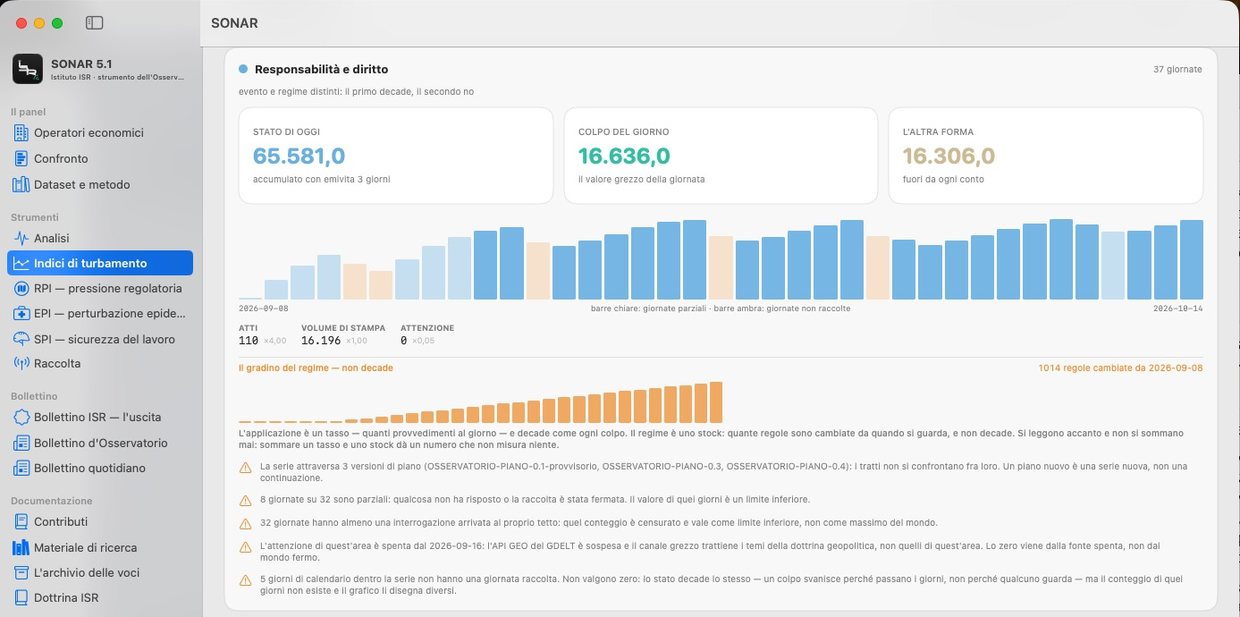The image size is (1240, 617).
Task: Select the Dataset e metodo books icon
Action: tap(22, 185)
